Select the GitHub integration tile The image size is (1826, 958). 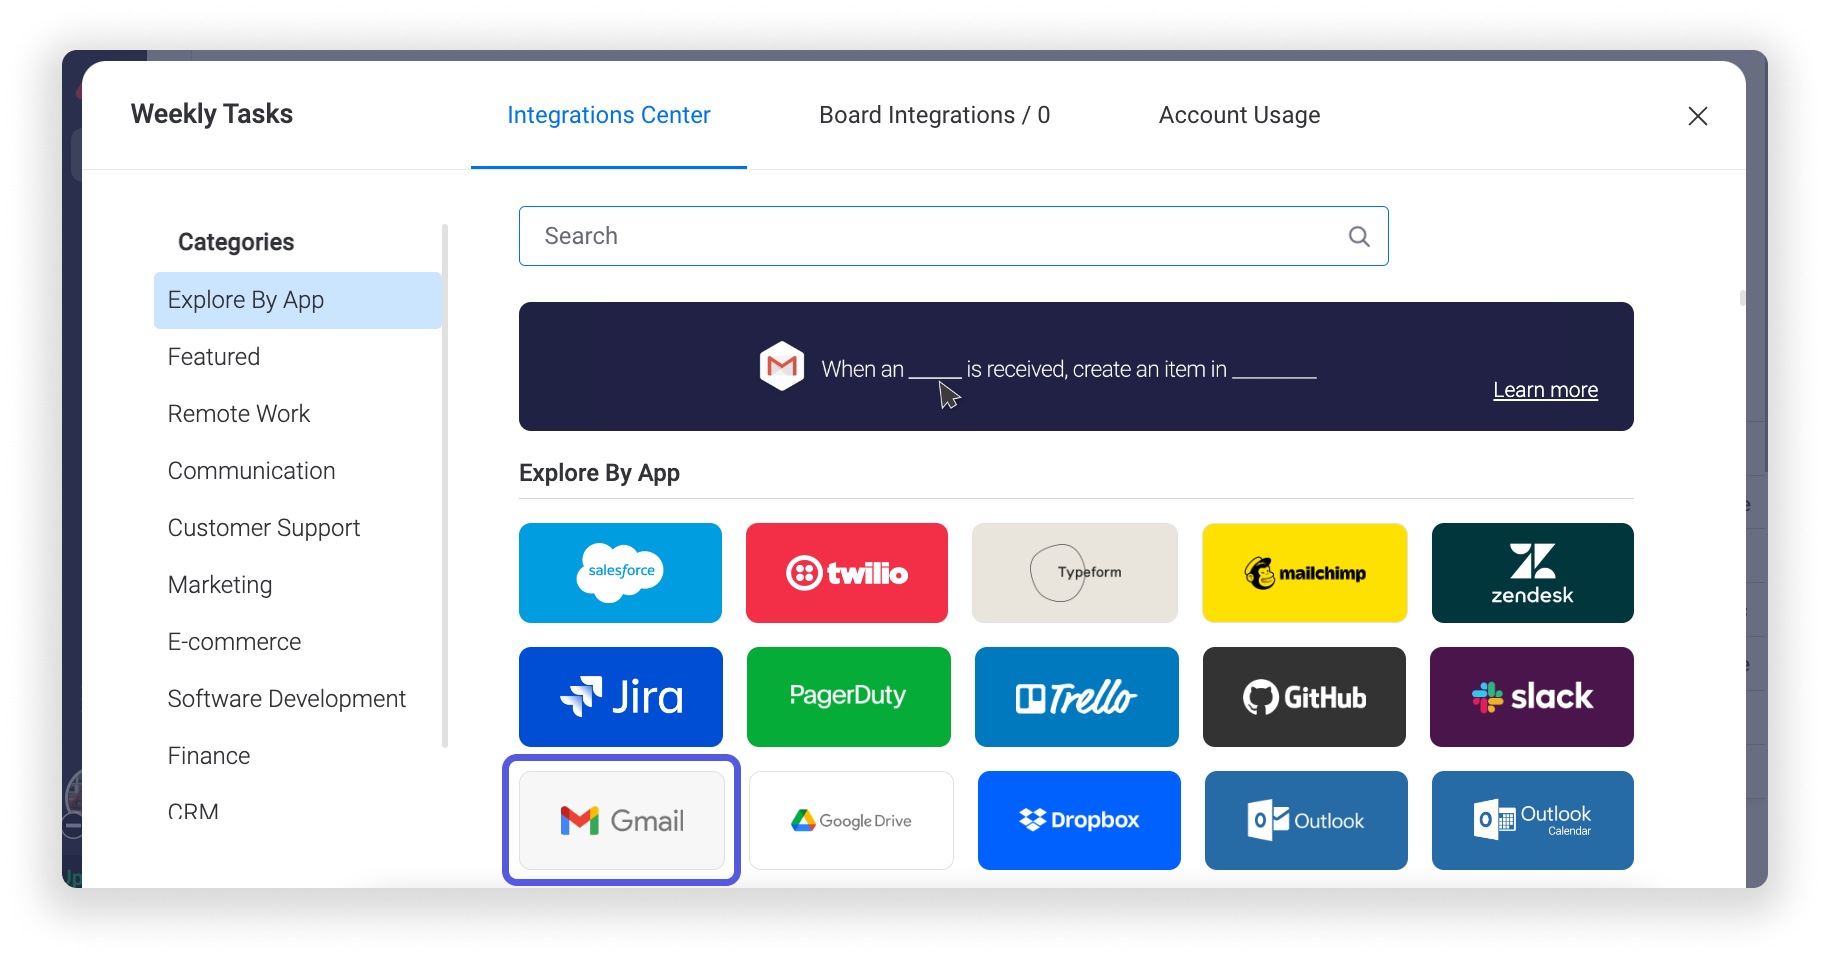click(x=1304, y=697)
